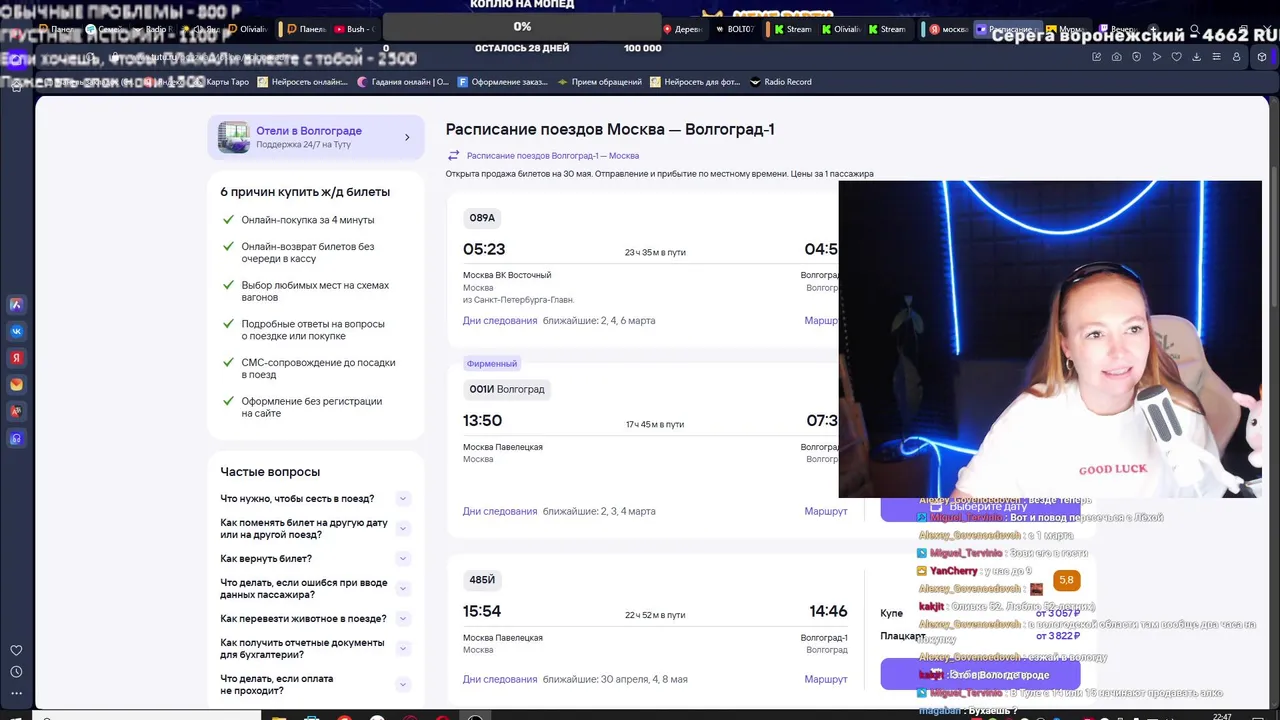
Task: Open easy setup sliders toolbar icon
Action: tap(1216, 57)
